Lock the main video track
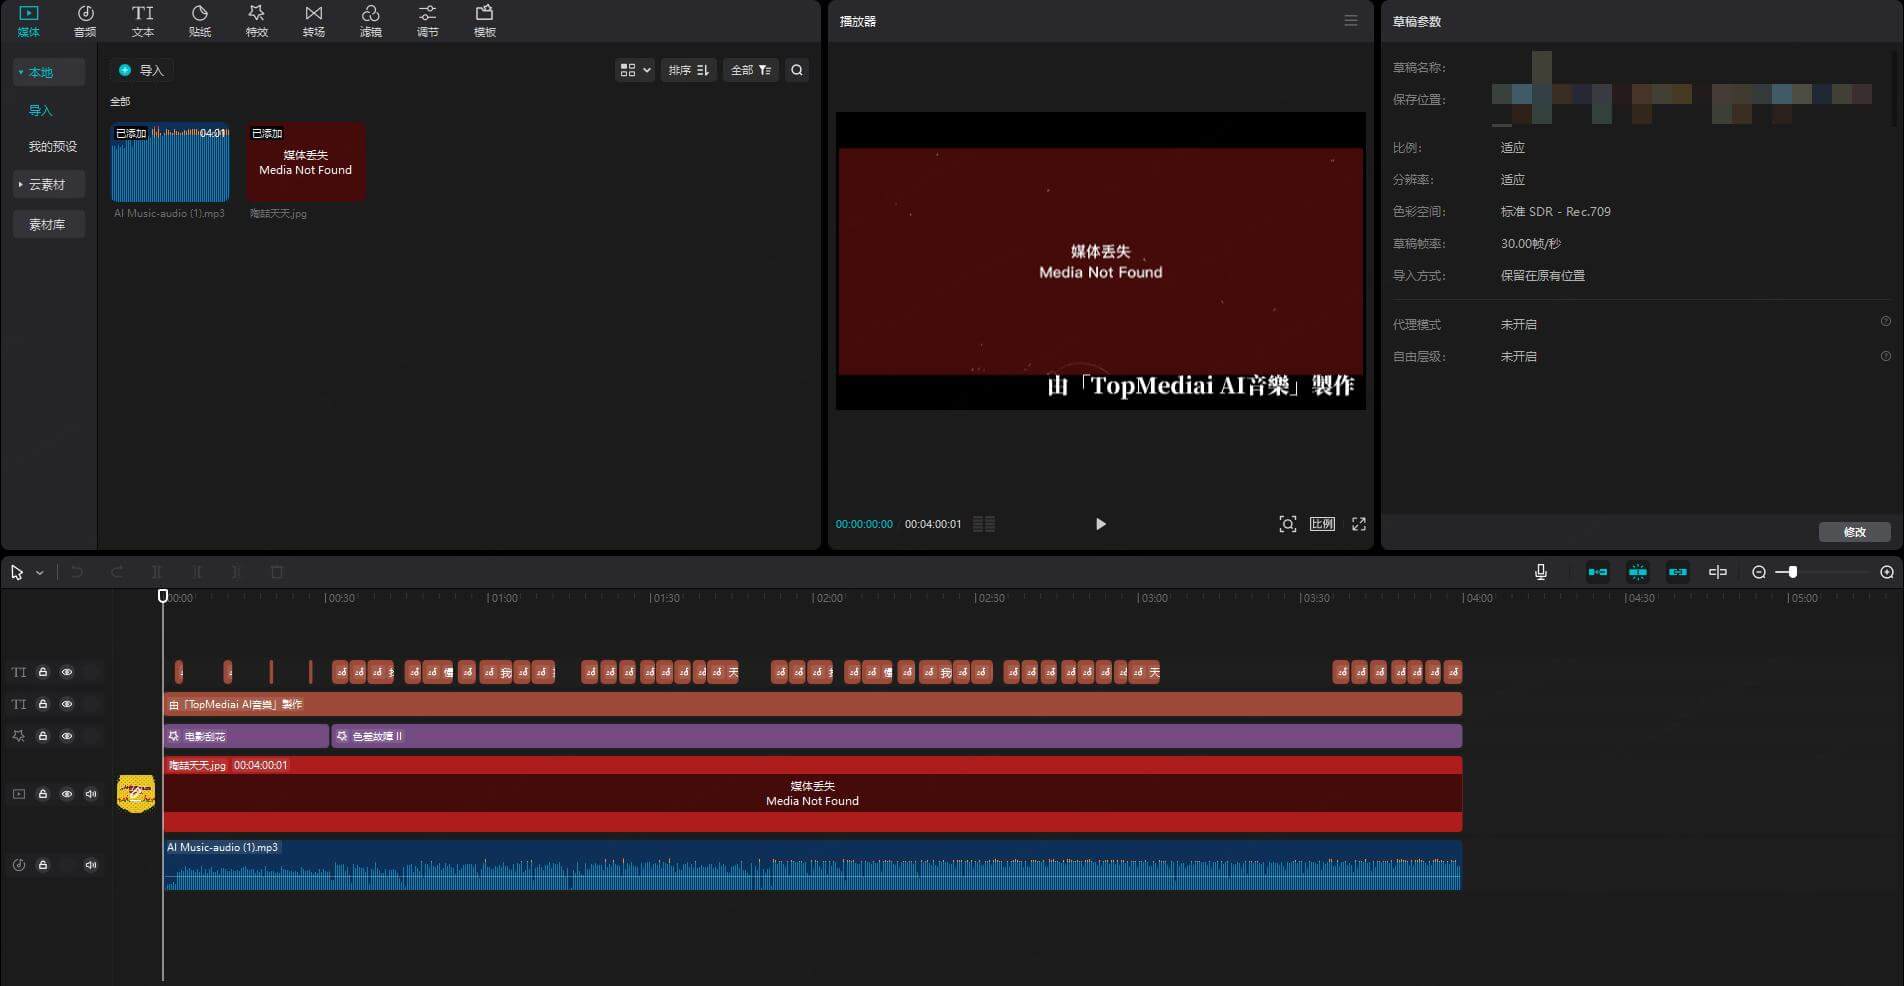The image size is (1904, 986). (43, 794)
